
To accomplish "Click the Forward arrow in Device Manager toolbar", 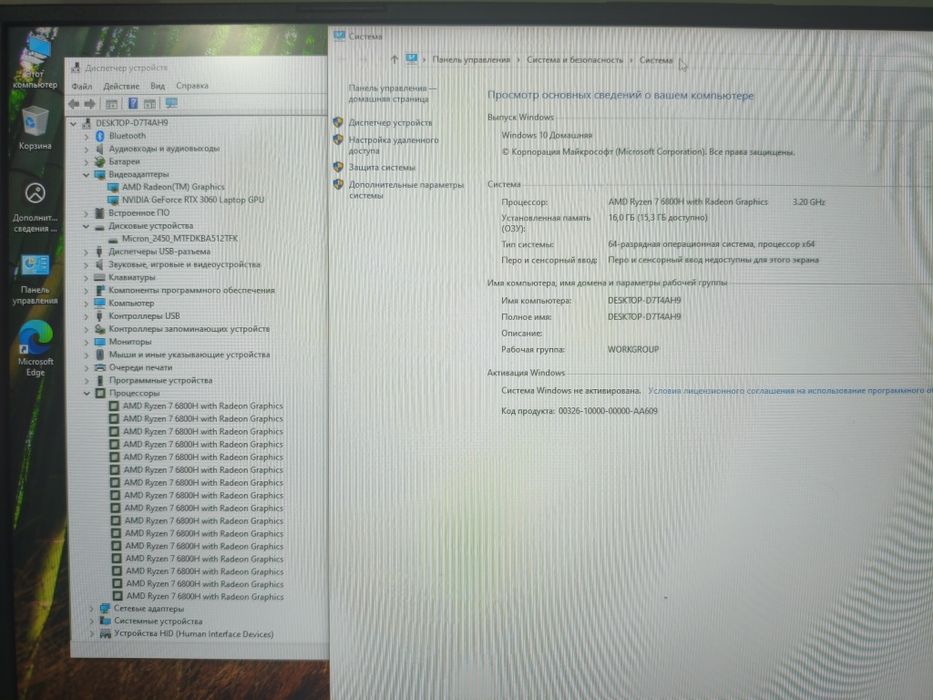I will click(x=90, y=104).
